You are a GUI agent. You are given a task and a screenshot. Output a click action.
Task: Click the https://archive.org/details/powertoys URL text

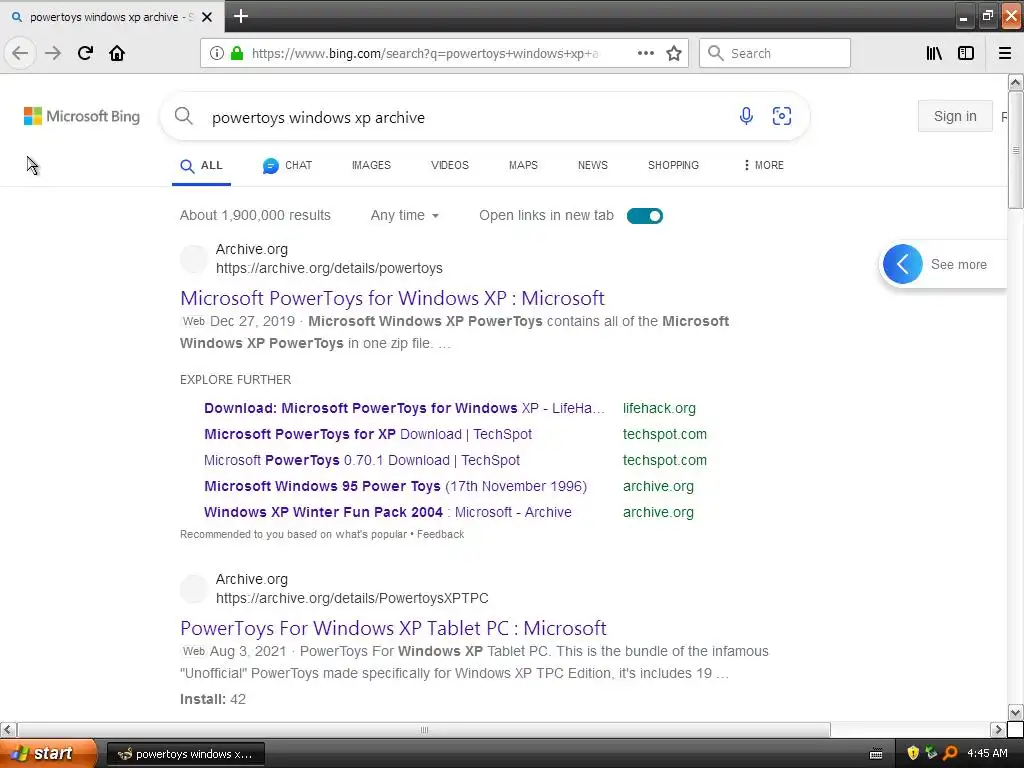click(329, 268)
